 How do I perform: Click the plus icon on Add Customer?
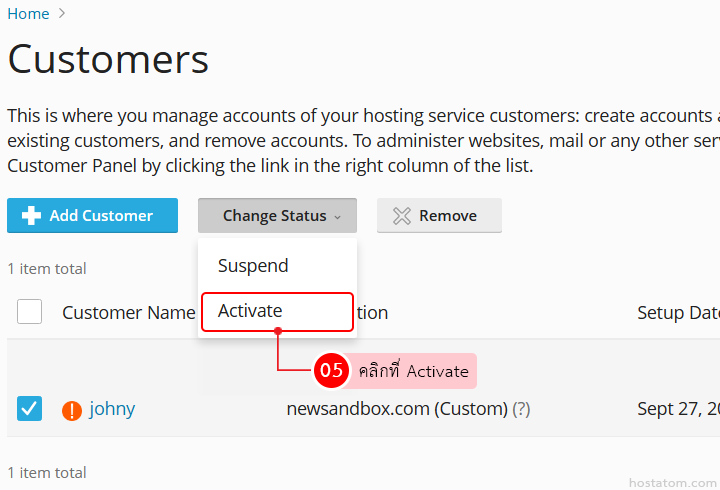[x=31, y=216]
